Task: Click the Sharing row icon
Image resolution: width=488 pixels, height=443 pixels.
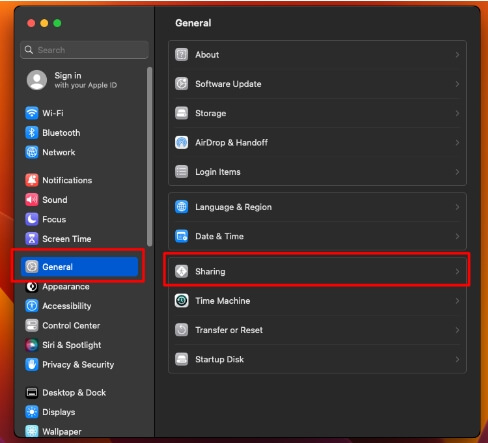Action: tap(182, 271)
